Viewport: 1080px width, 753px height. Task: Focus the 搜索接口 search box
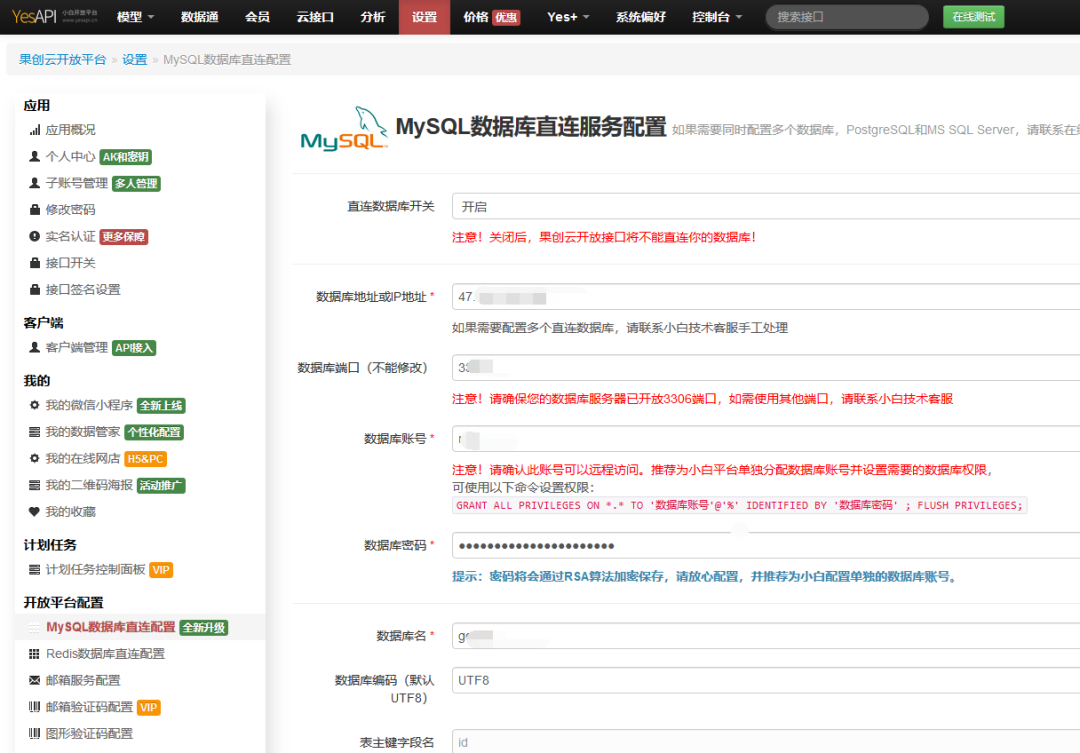847,17
